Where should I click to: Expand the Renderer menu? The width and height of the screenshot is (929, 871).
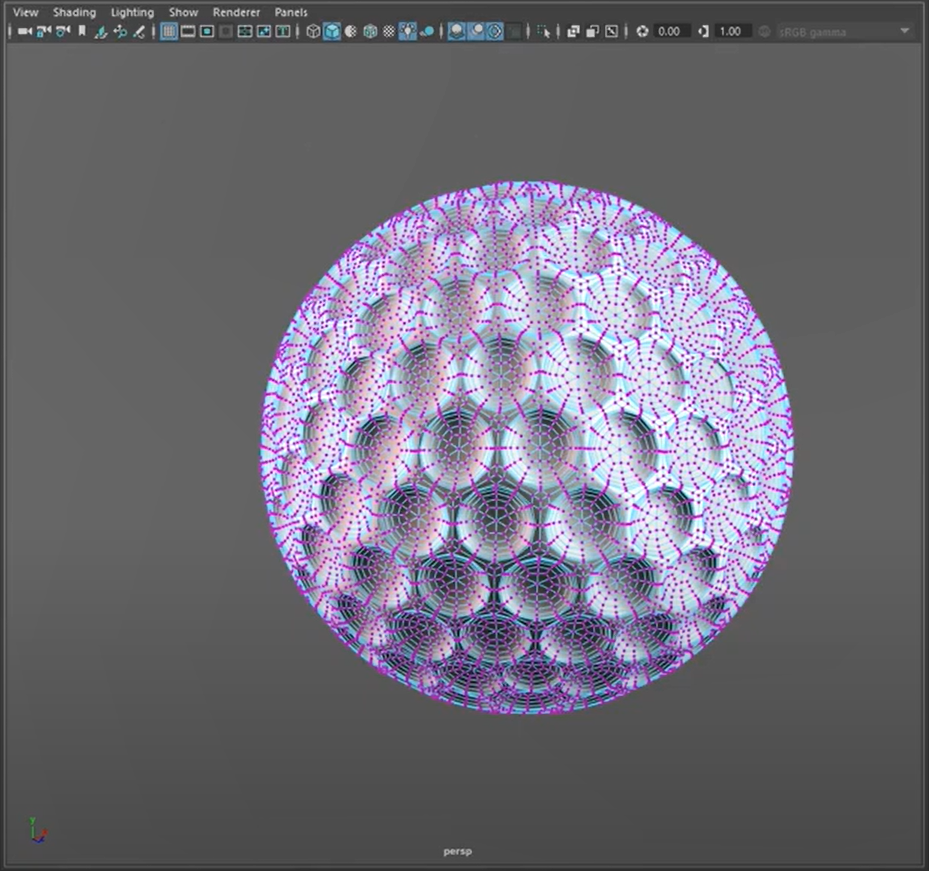point(236,12)
